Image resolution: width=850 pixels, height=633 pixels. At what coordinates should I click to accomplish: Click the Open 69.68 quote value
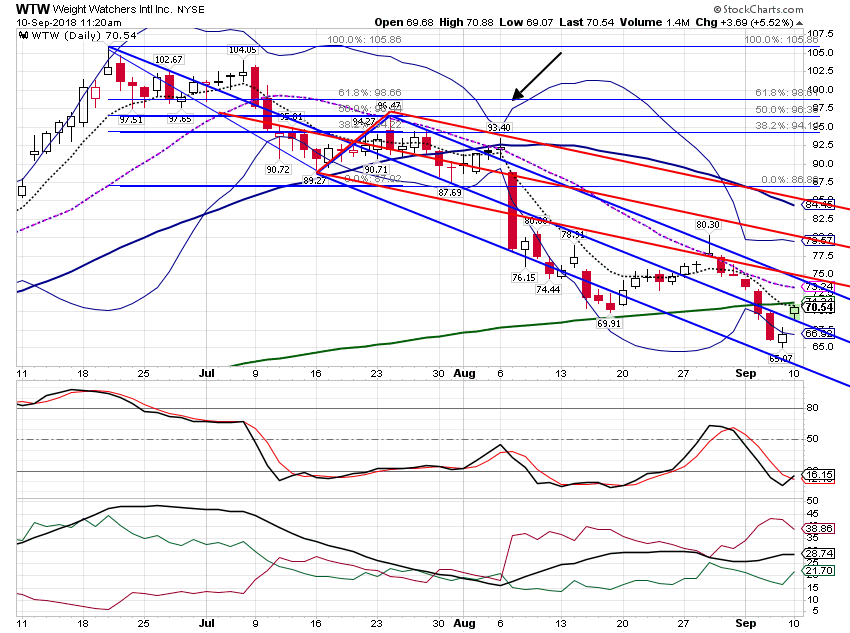404,22
